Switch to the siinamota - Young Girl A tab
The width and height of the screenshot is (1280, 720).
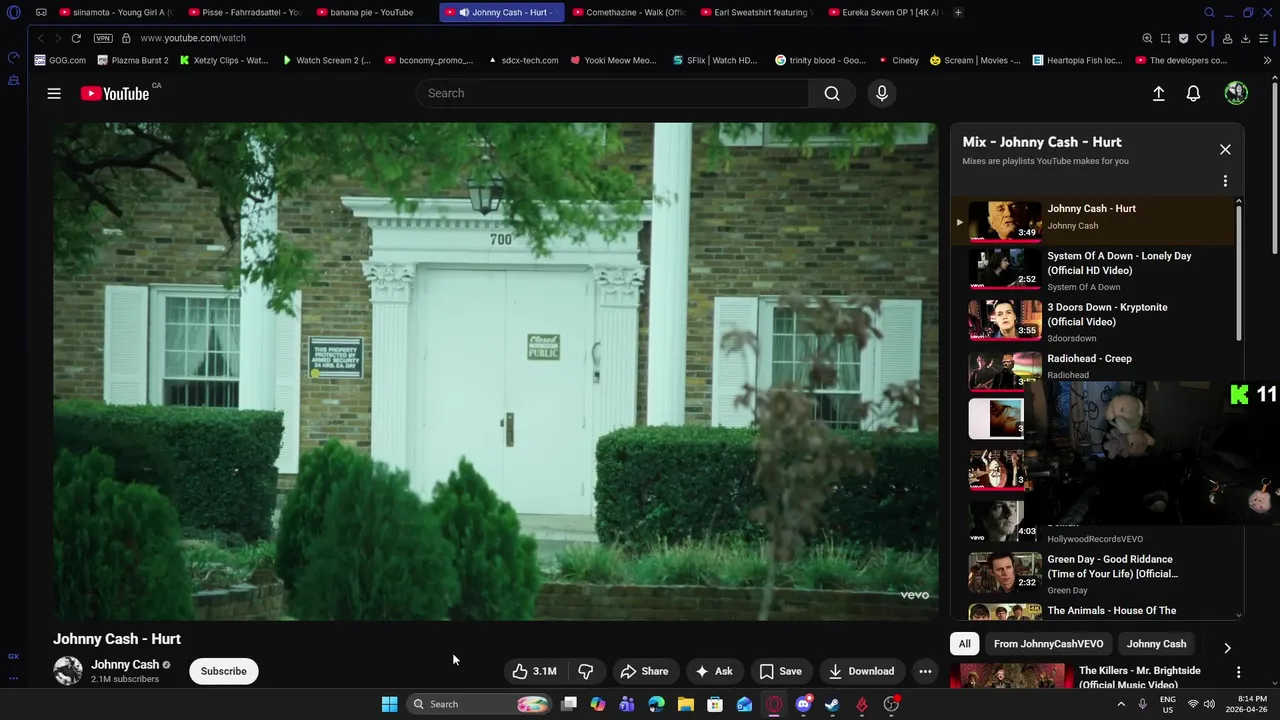116,12
